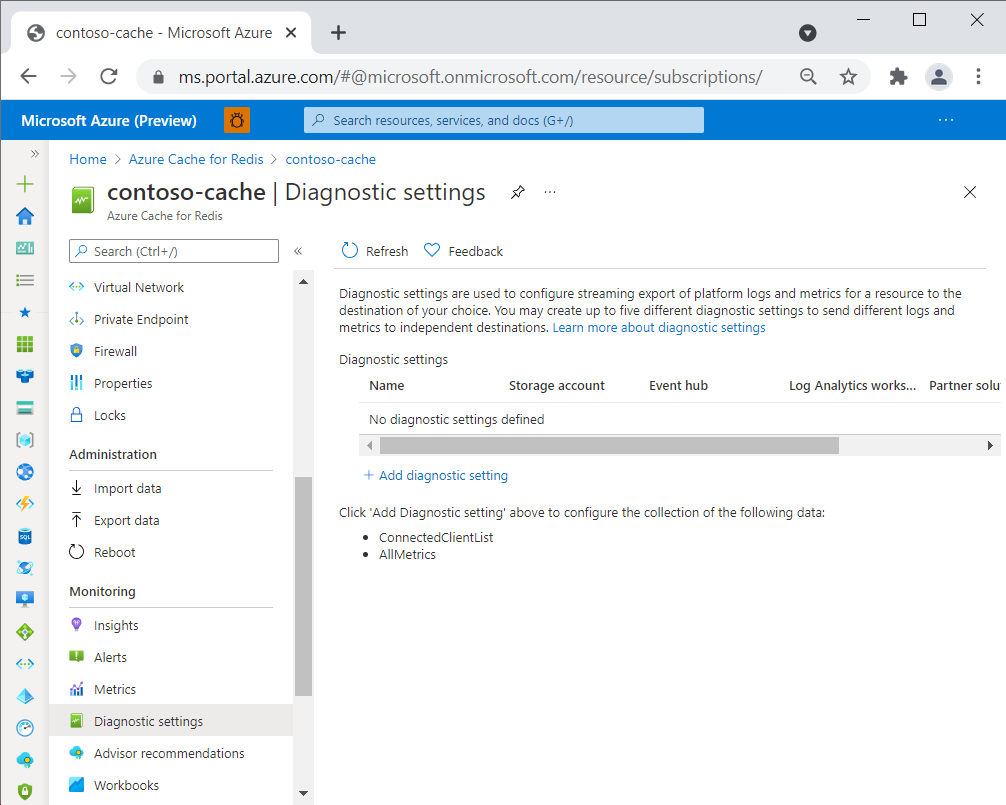The height and width of the screenshot is (805, 1006).
Task: Click contoso-cache breadcrumb link
Action: (330, 159)
